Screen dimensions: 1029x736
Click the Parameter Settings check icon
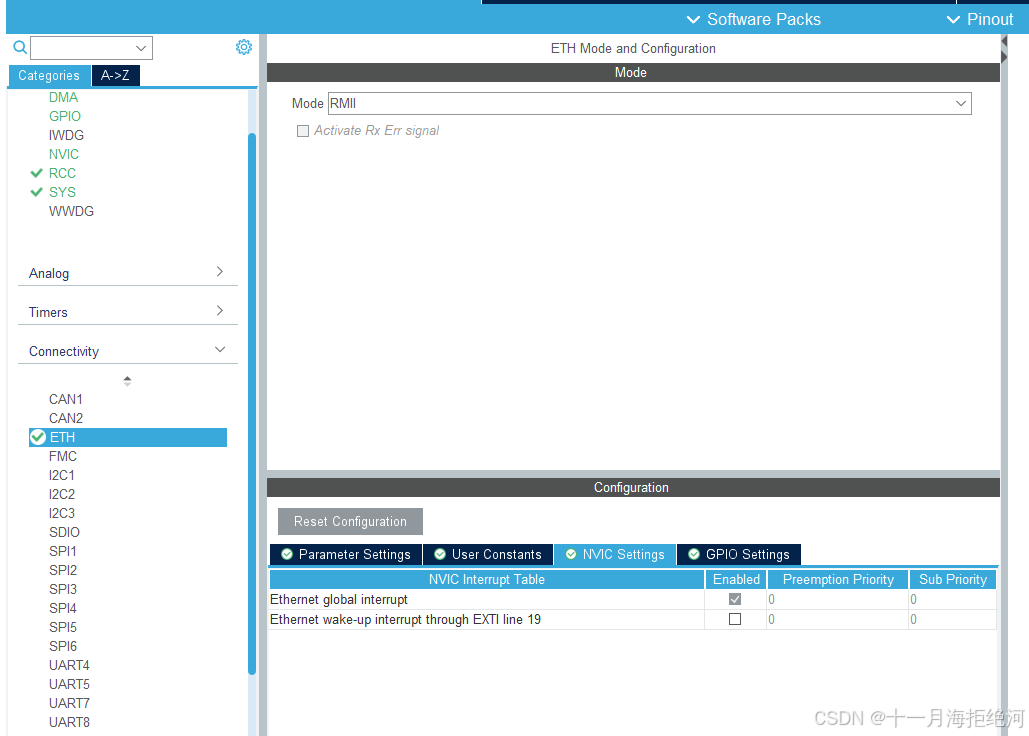(287, 554)
